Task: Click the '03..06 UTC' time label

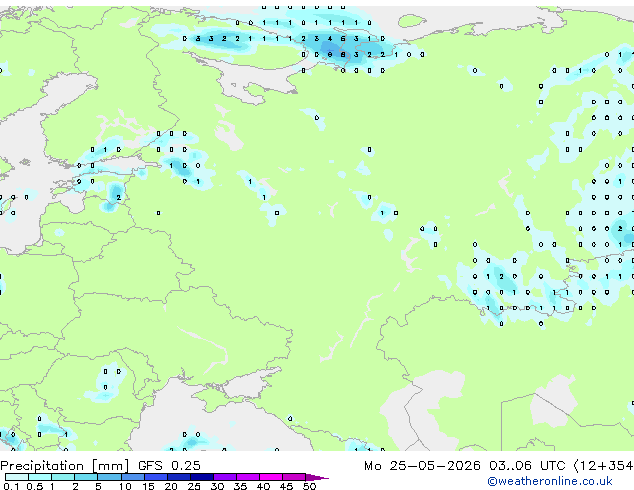Action: pos(526,466)
